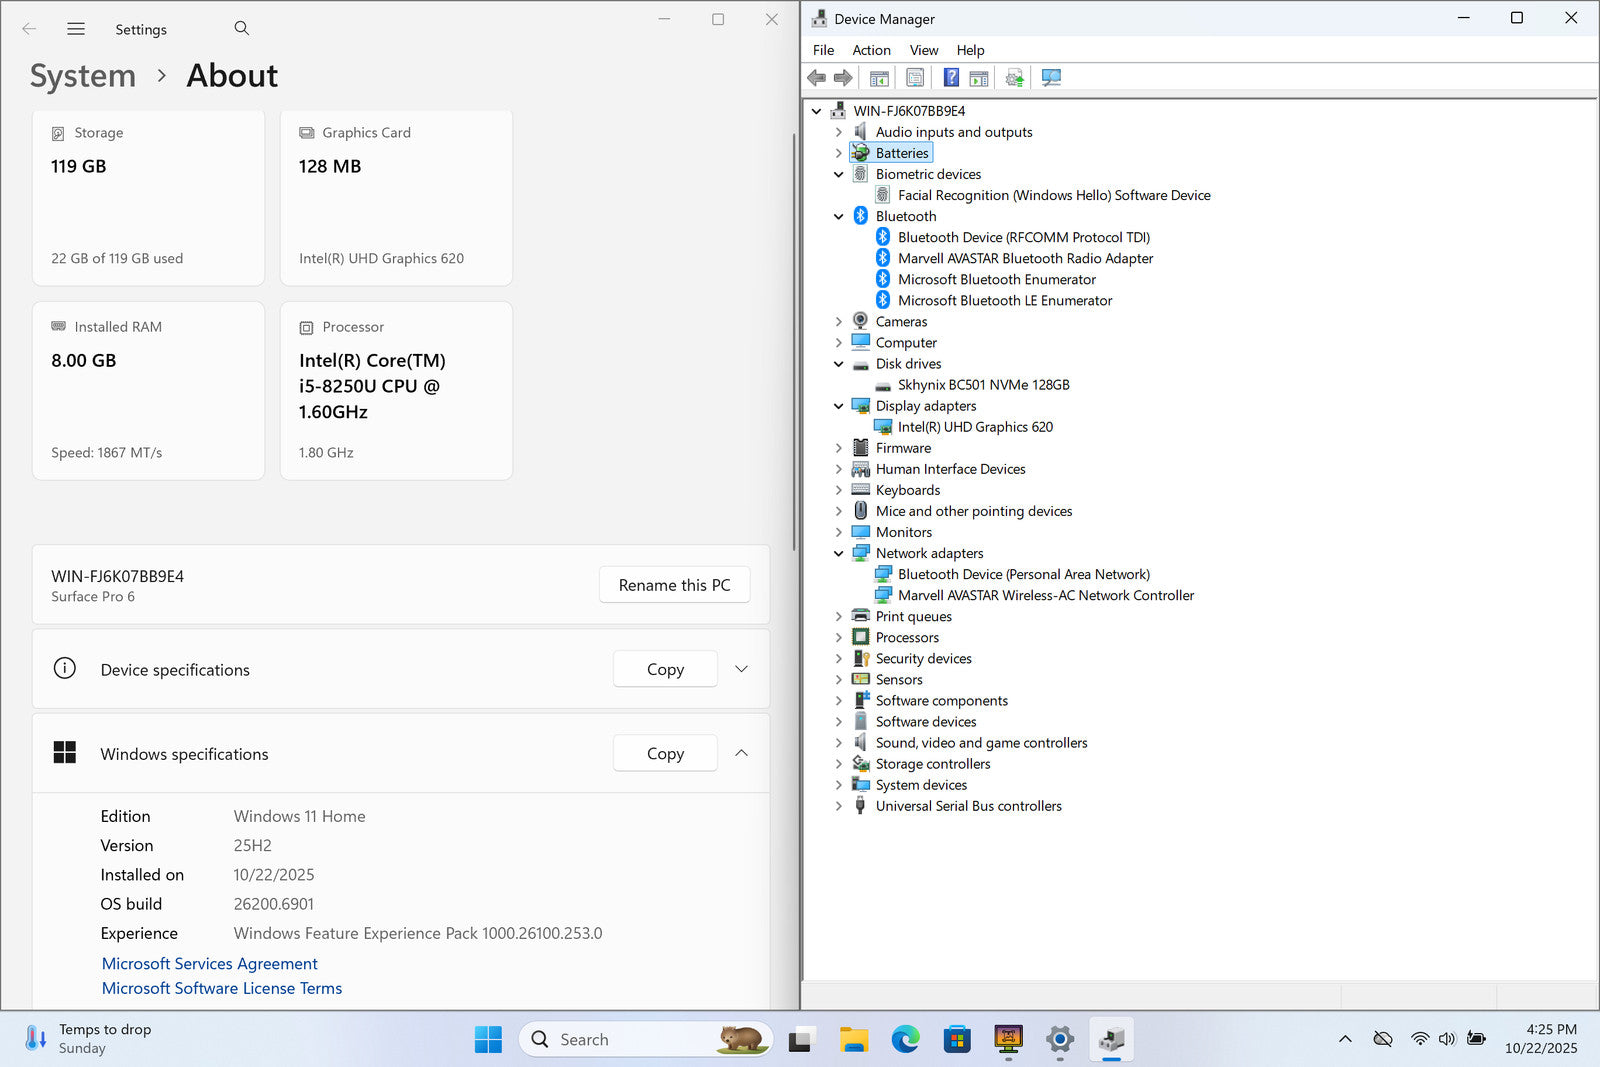The image size is (1600, 1067).
Task: Click Show/Hide Console Tree toolbar icon
Action: [879, 78]
